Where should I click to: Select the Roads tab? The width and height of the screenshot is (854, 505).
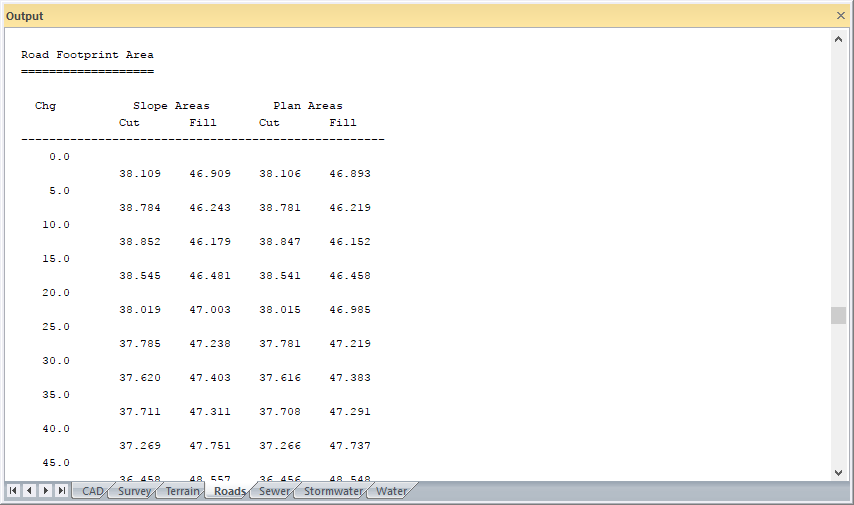[x=229, y=491]
